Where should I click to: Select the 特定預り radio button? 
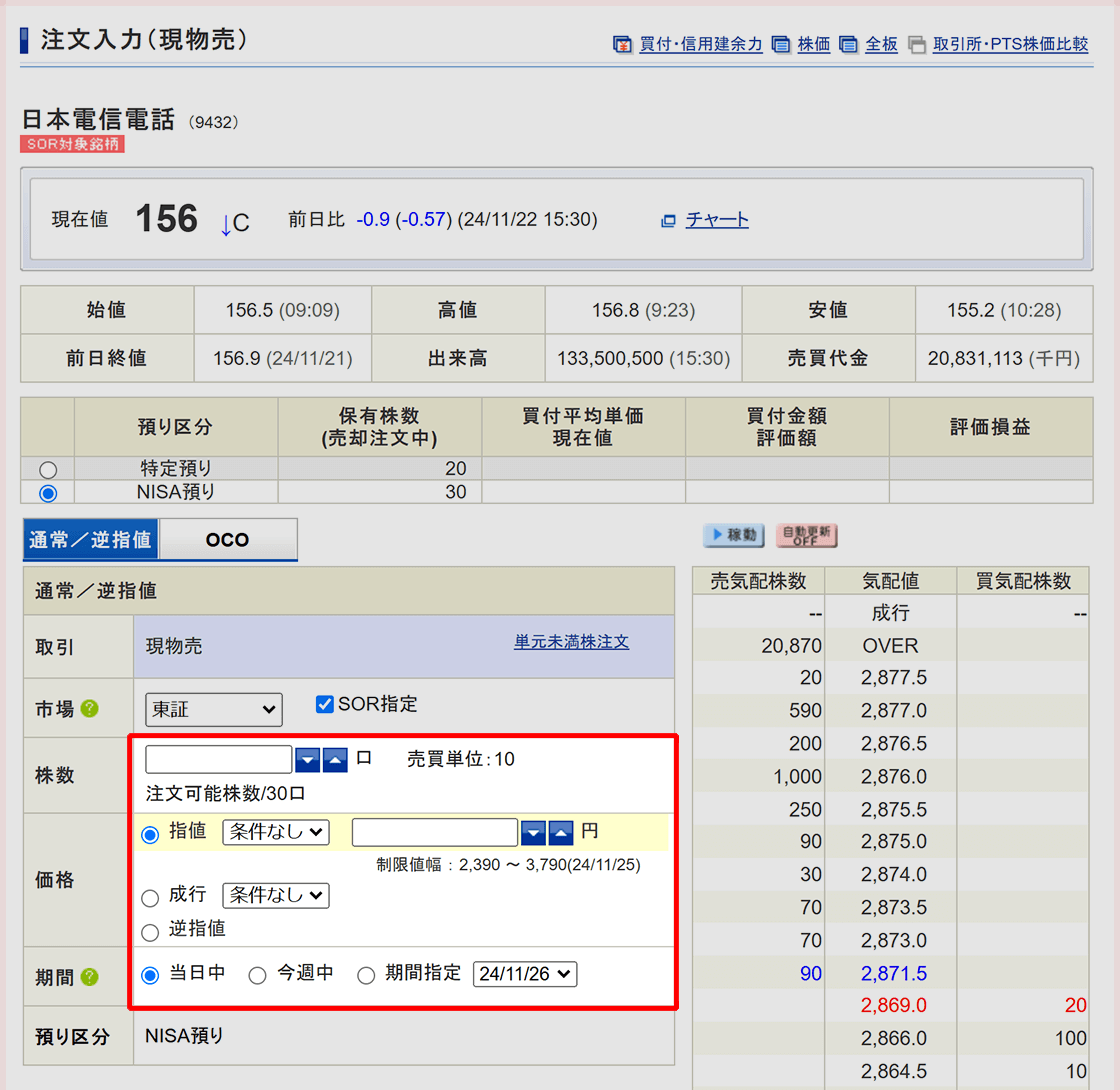coord(48,470)
